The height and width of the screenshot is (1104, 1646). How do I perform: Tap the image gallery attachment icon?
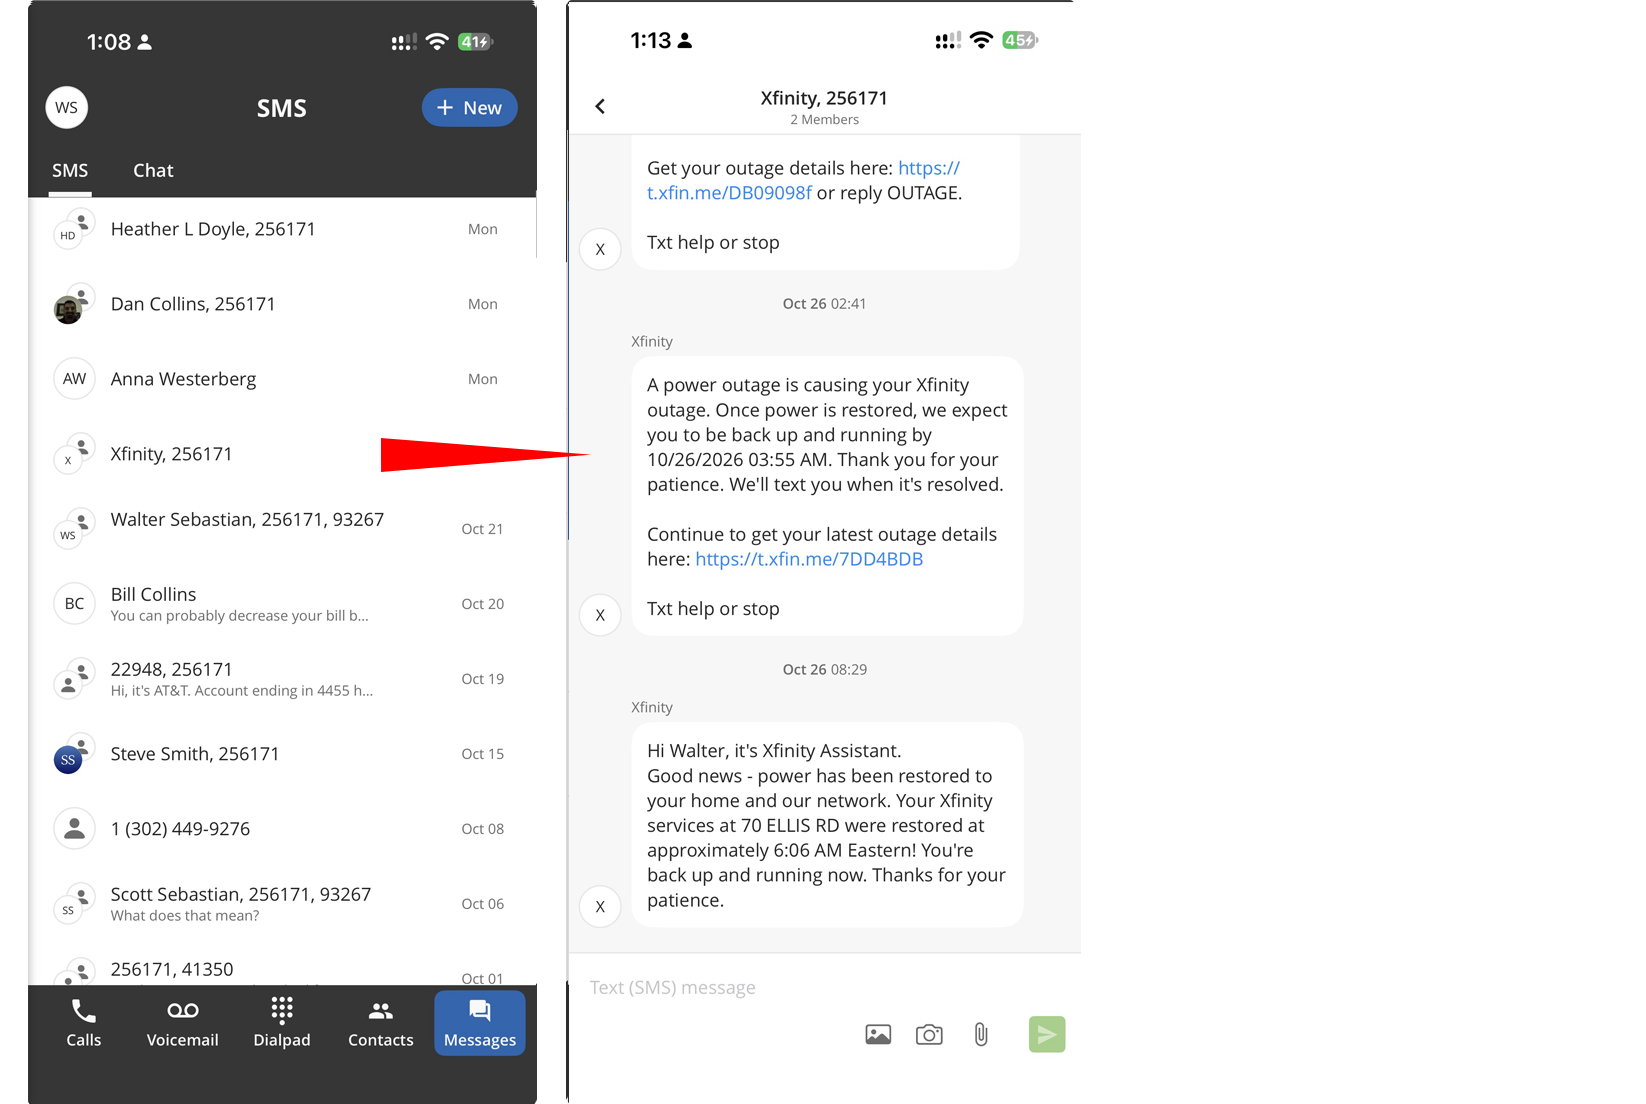coord(878,1035)
